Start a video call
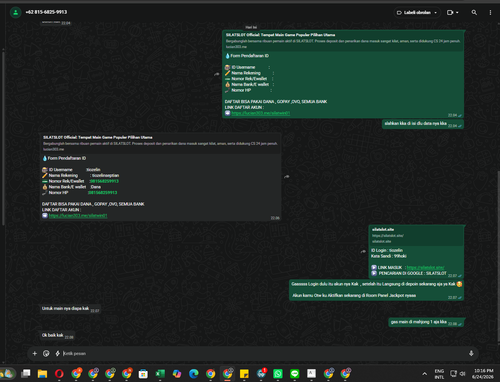The height and width of the screenshot is (382, 500). tap(450, 12)
